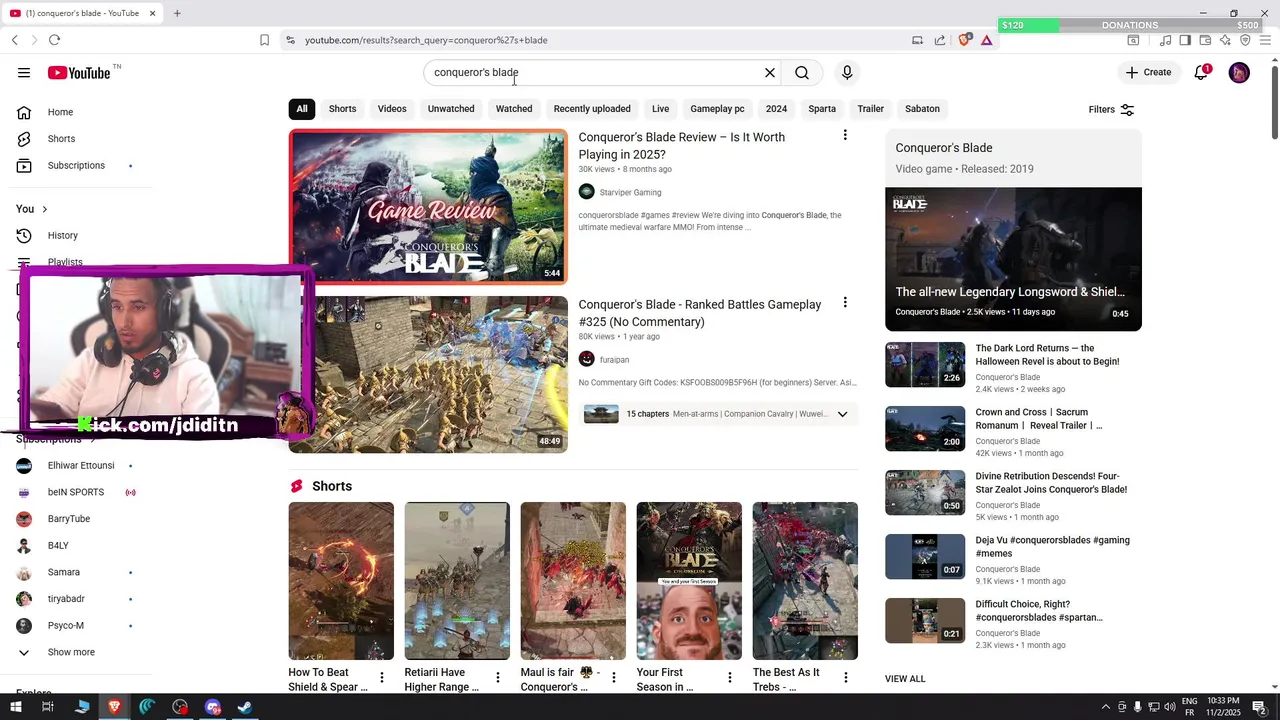Image resolution: width=1280 pixels, height=720 pixels.
Task: Open the Windows notification center
Action: coord(1259,707)
